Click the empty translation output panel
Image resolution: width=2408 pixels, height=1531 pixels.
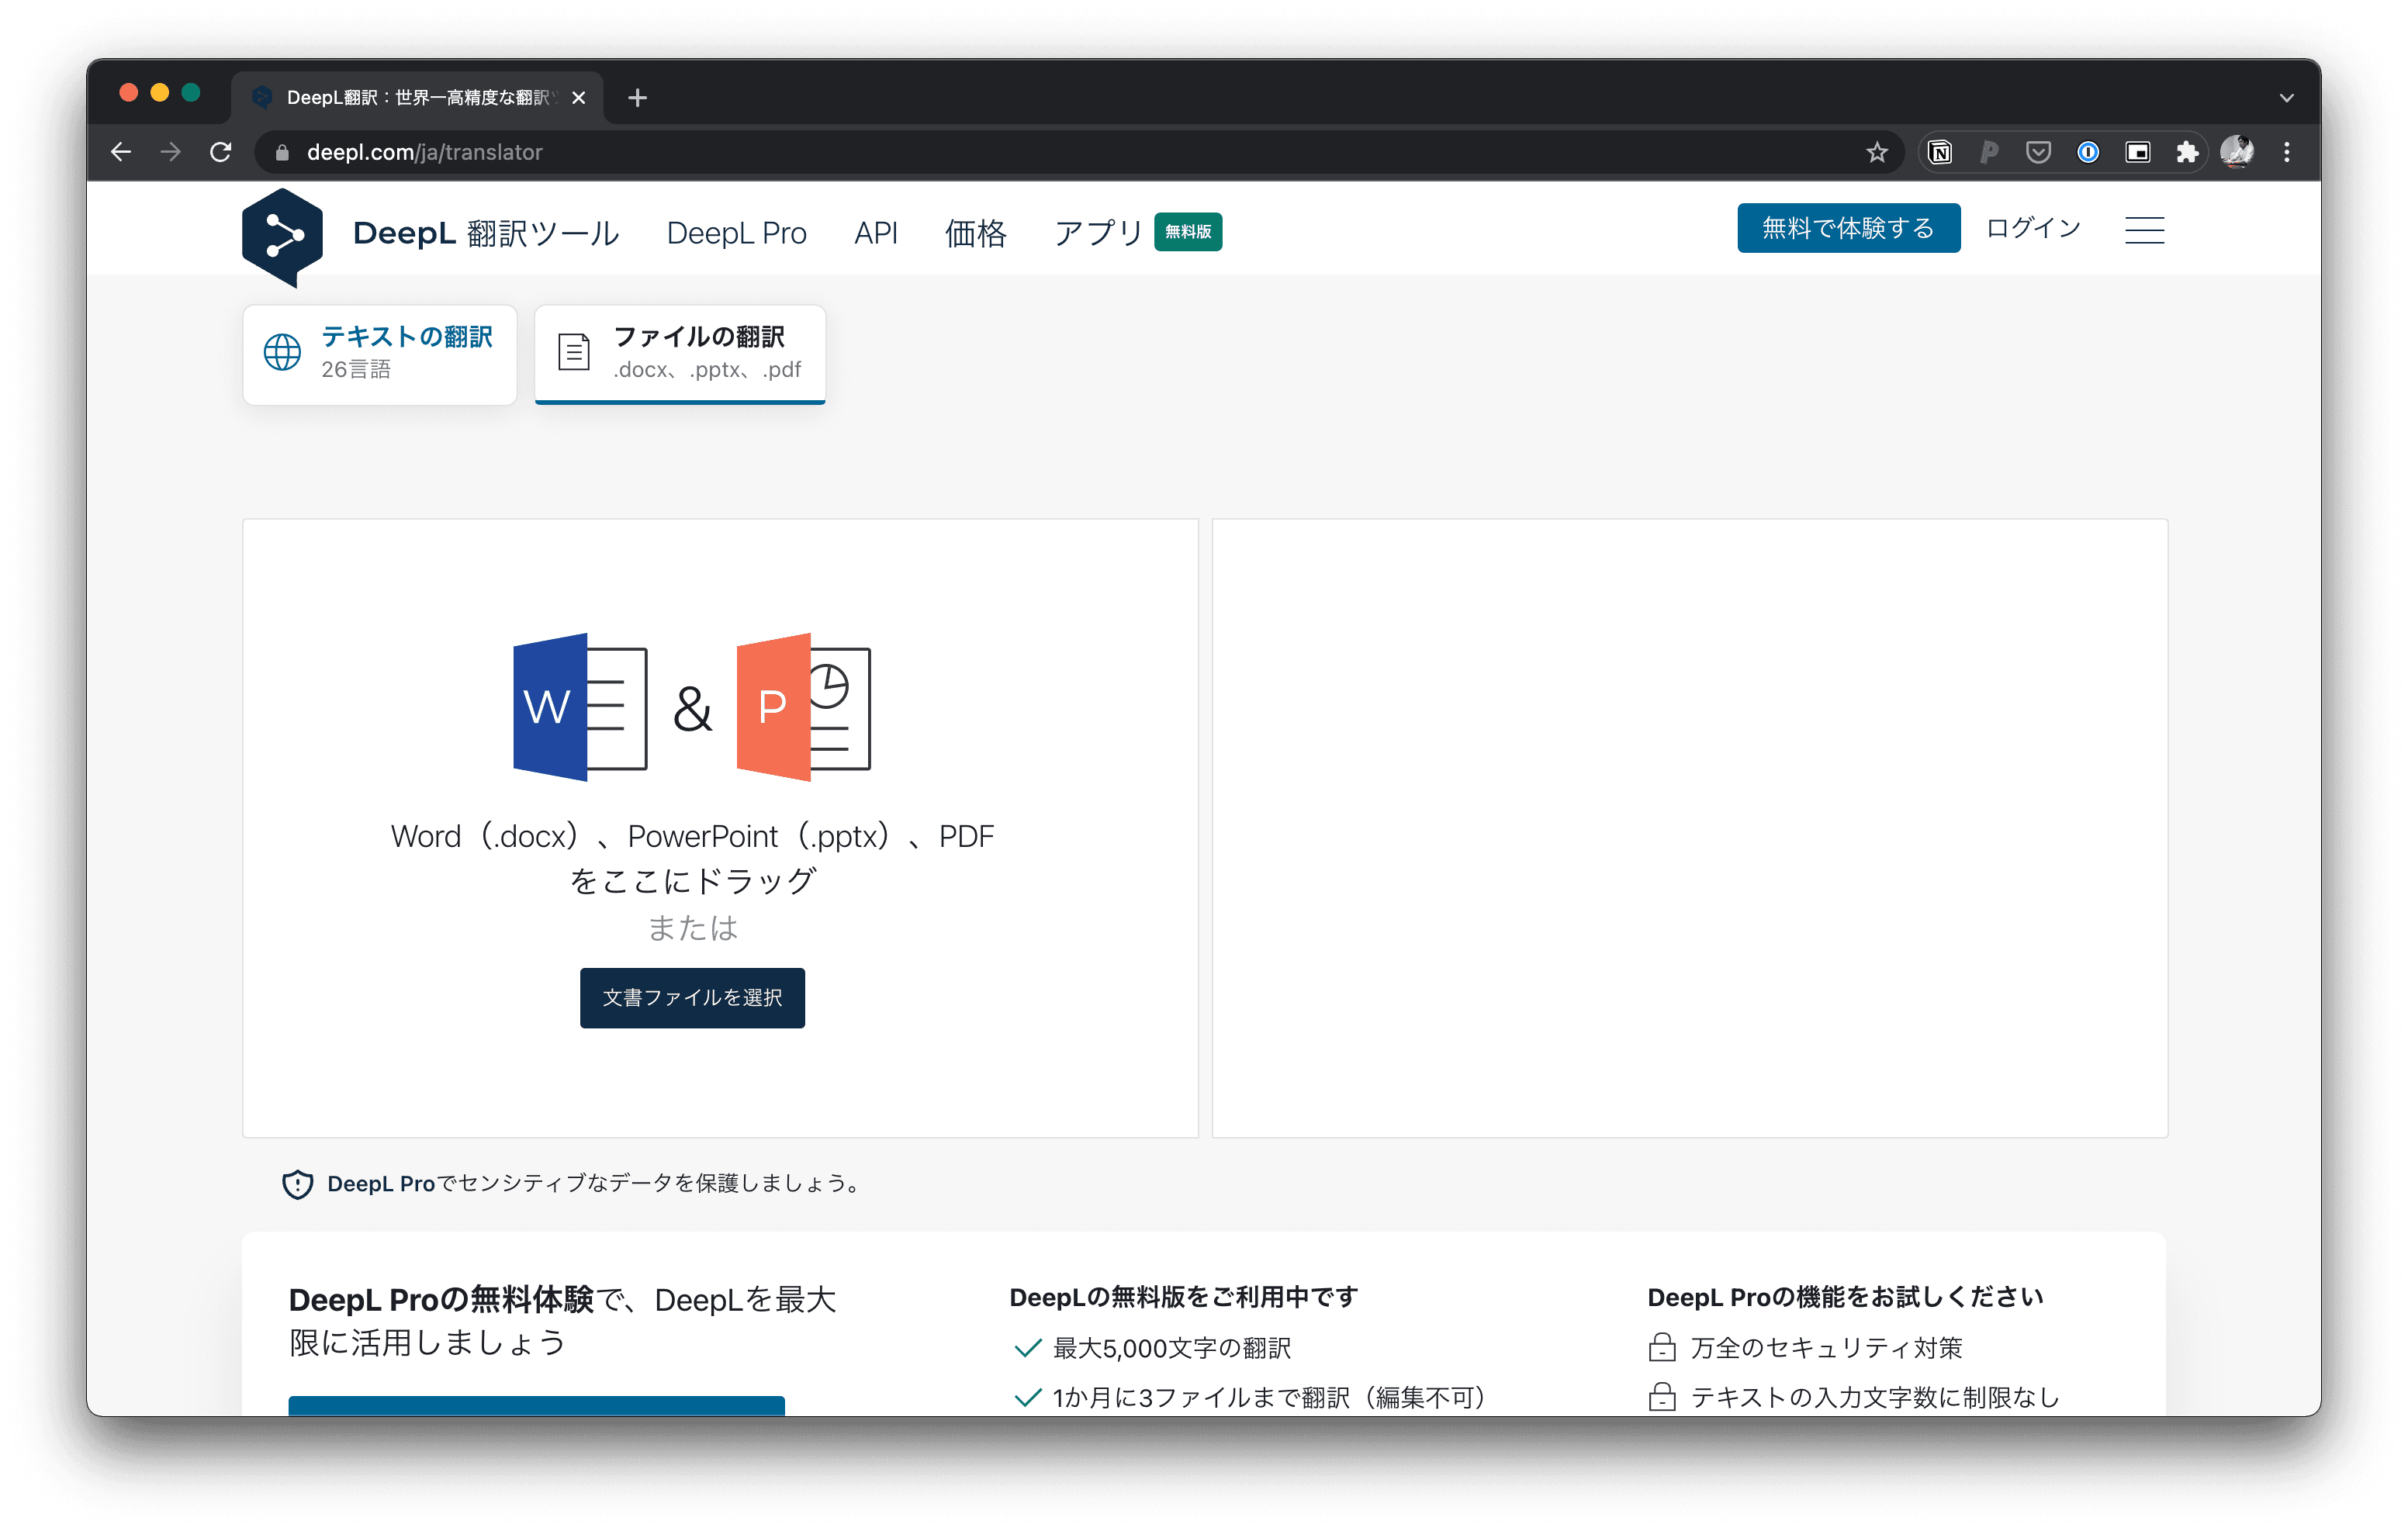click(1689, 828)
